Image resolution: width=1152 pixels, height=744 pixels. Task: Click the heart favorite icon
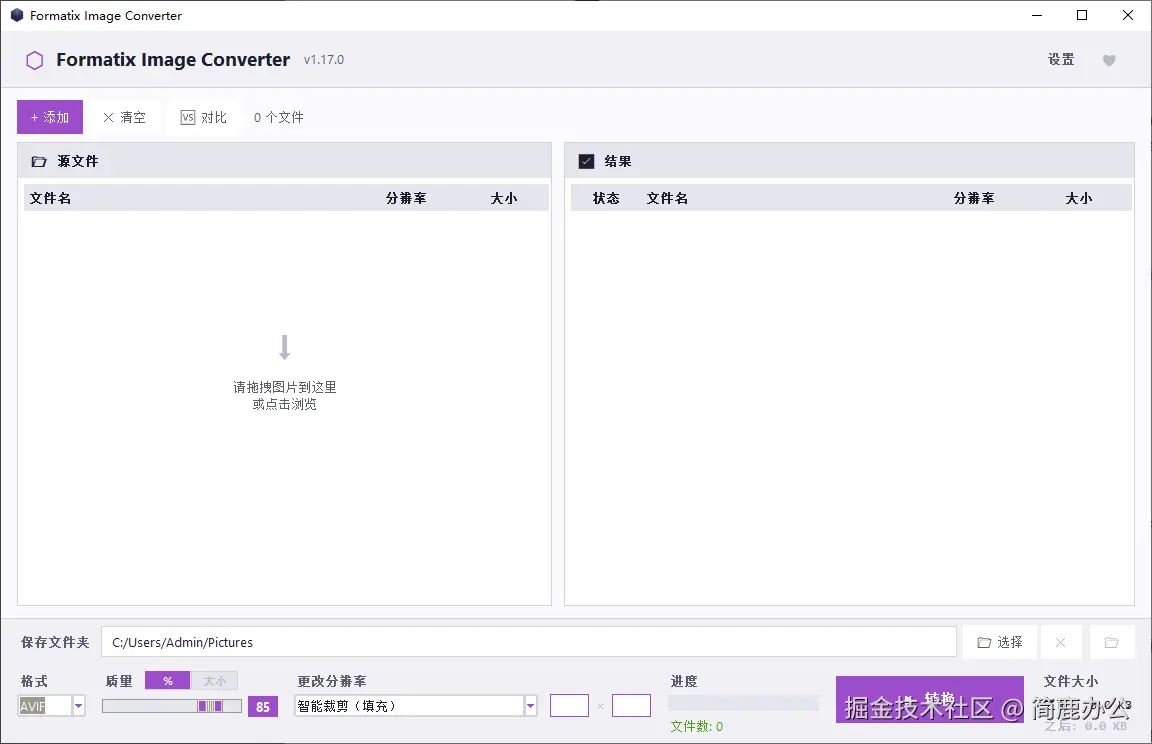[x=1109, y=60]
